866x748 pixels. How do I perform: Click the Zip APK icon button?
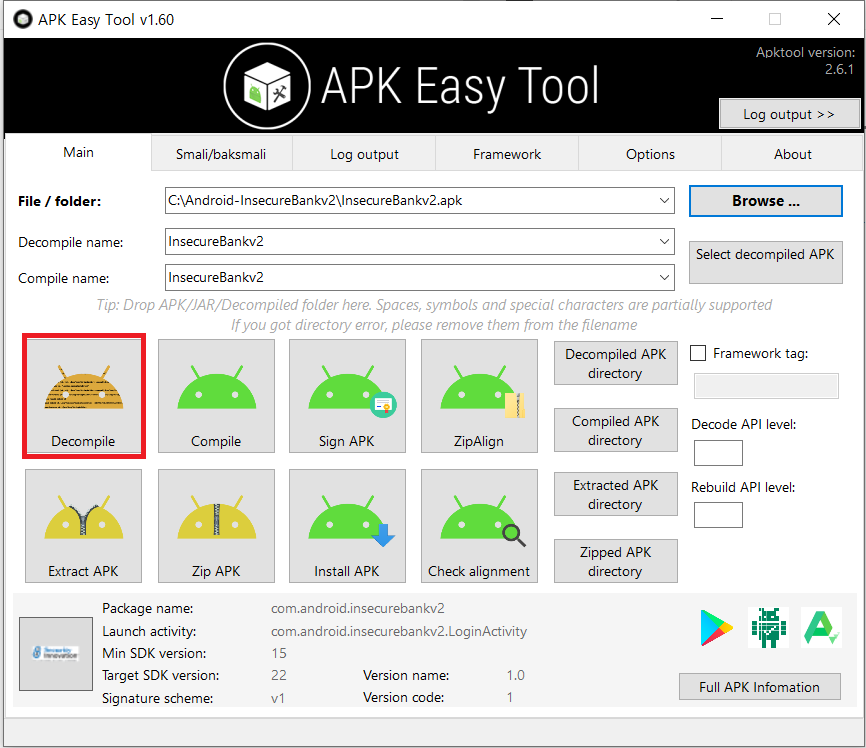point(216,526)
